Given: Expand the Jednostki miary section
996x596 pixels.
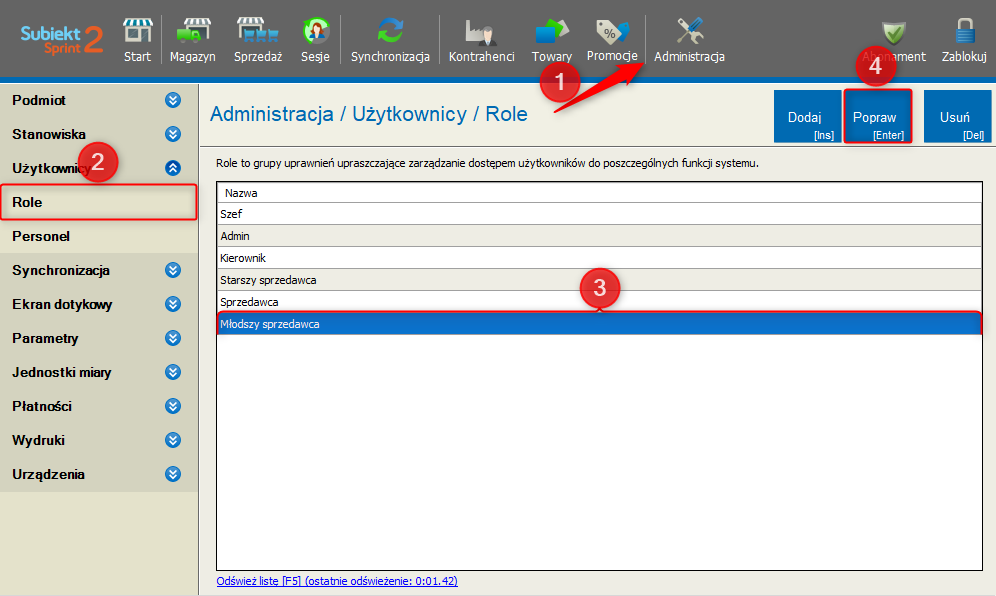Looking at the screenshot, I should click(173, 372).
